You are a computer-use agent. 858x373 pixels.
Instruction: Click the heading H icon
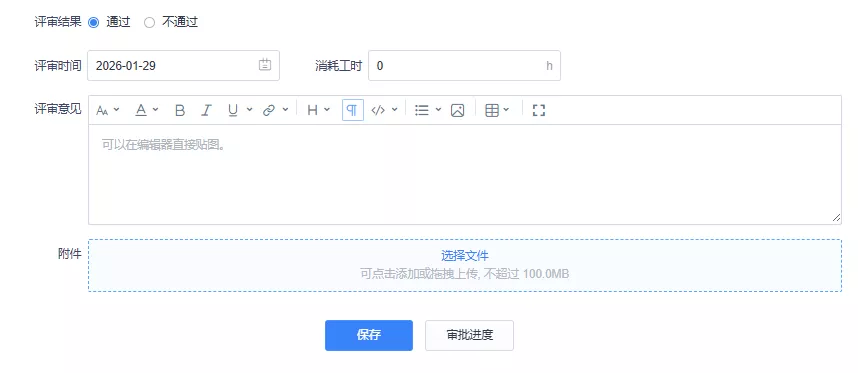click(312, 110)
